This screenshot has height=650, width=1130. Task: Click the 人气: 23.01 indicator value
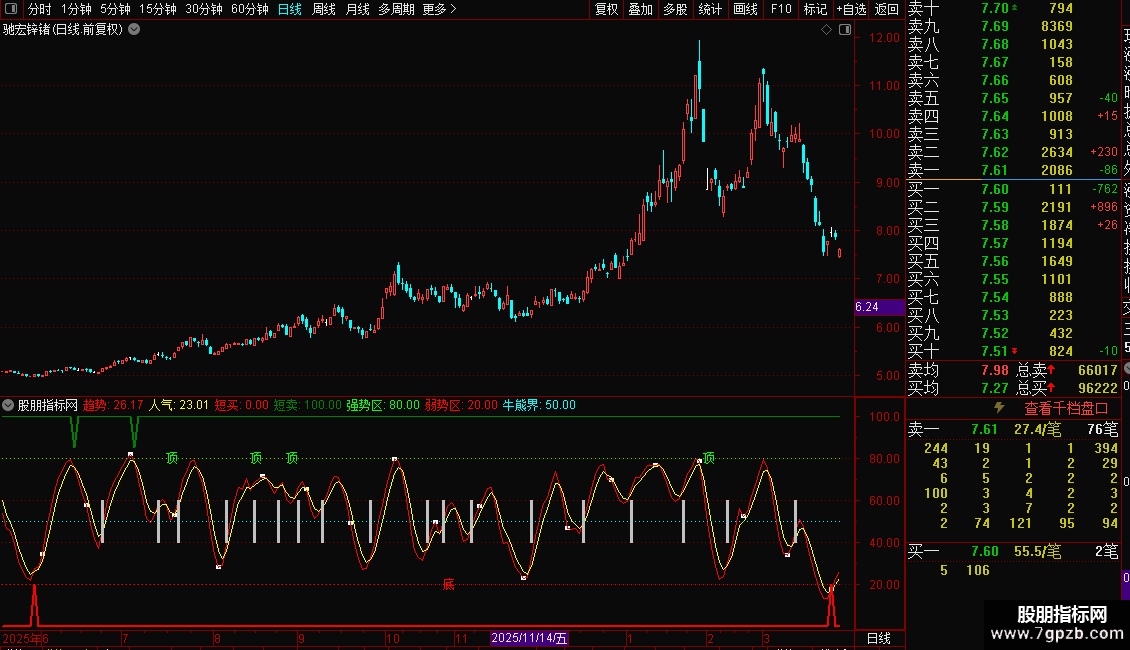pyautogui.click(x=179, y=405)
